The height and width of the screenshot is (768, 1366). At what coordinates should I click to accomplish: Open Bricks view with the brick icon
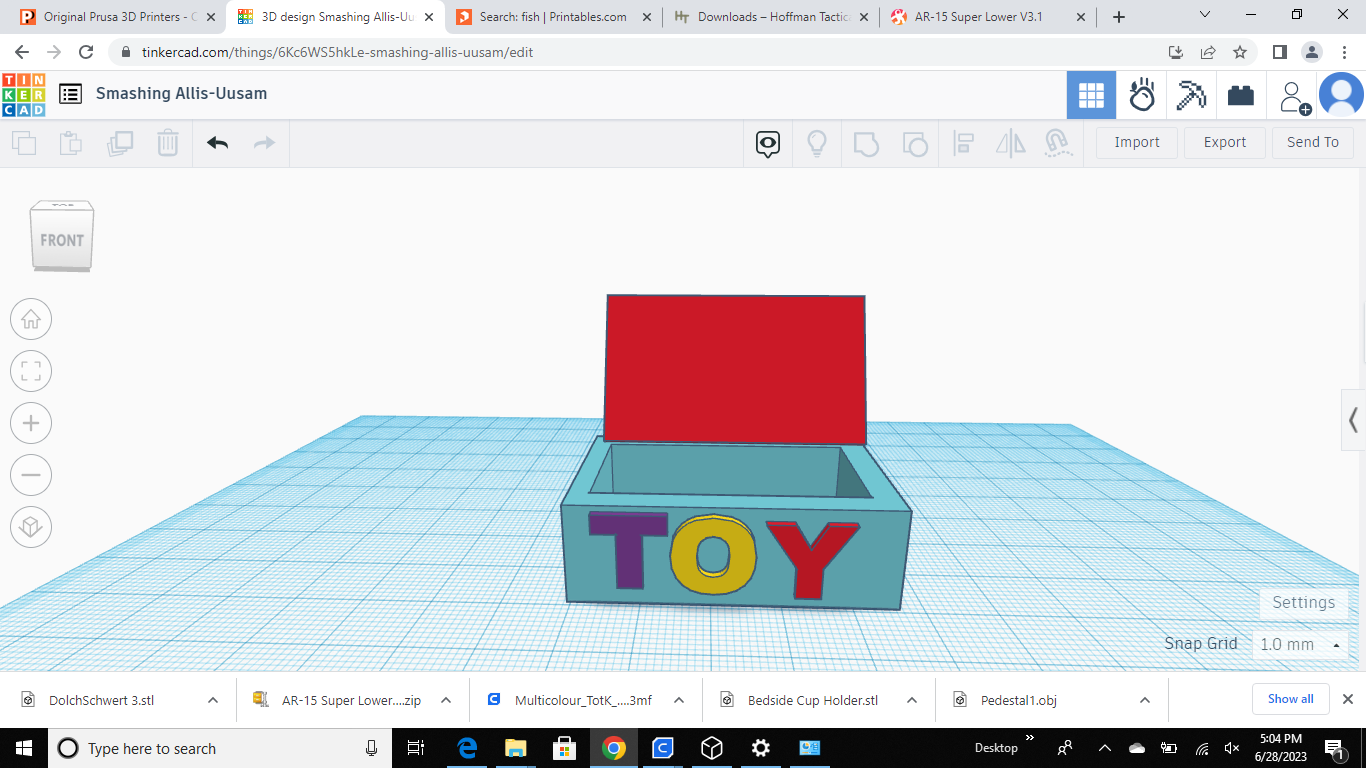[x=1241, y=95]
